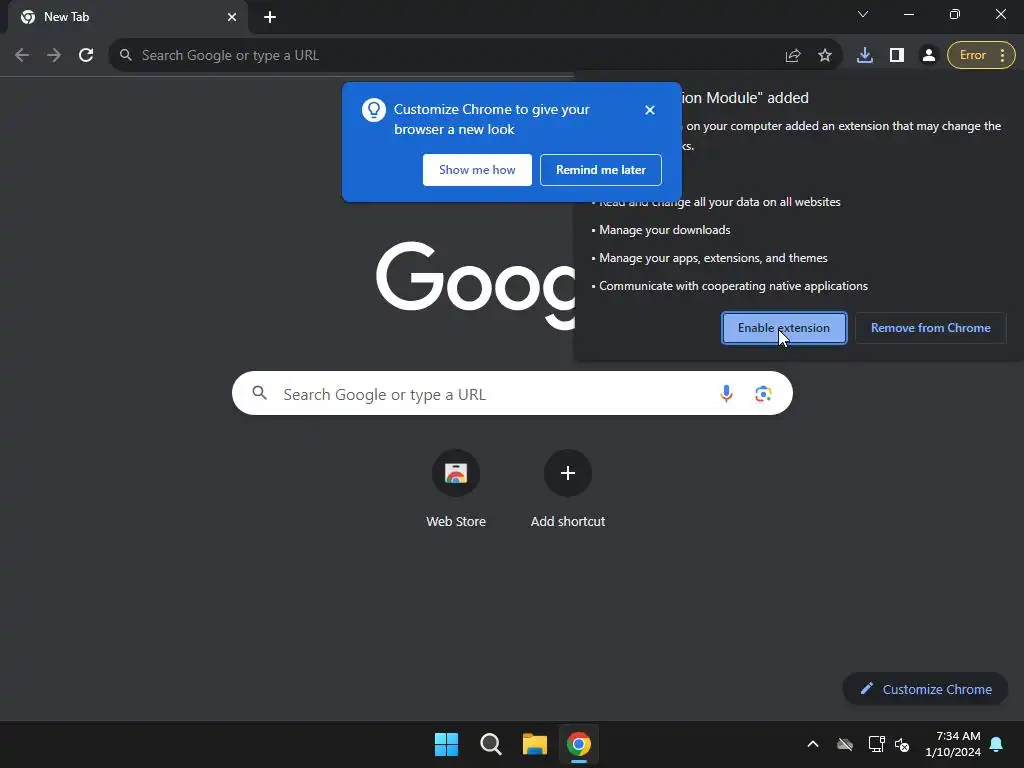Click the Google search box
1024x768 pixels.
(x=512, y=393)
